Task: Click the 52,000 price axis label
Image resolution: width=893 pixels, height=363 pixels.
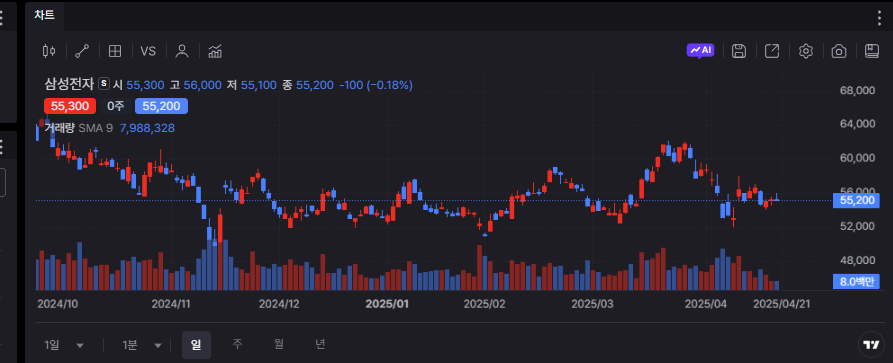Action: 857,226
